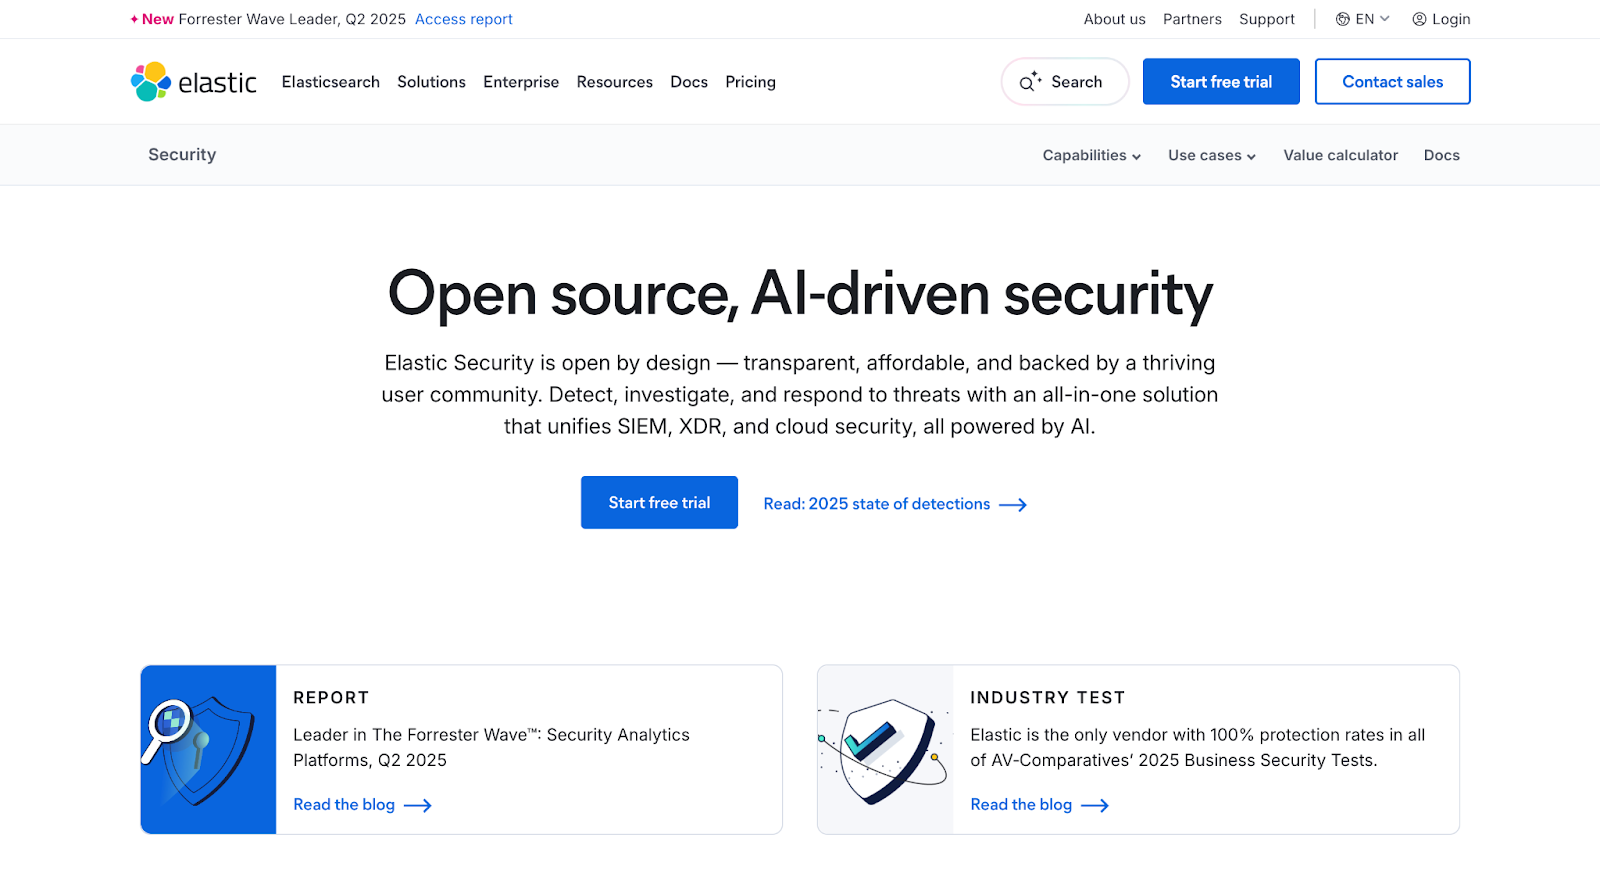Click the REPORT card heading
Screen dimensions: 1600x870
(331, 698)
